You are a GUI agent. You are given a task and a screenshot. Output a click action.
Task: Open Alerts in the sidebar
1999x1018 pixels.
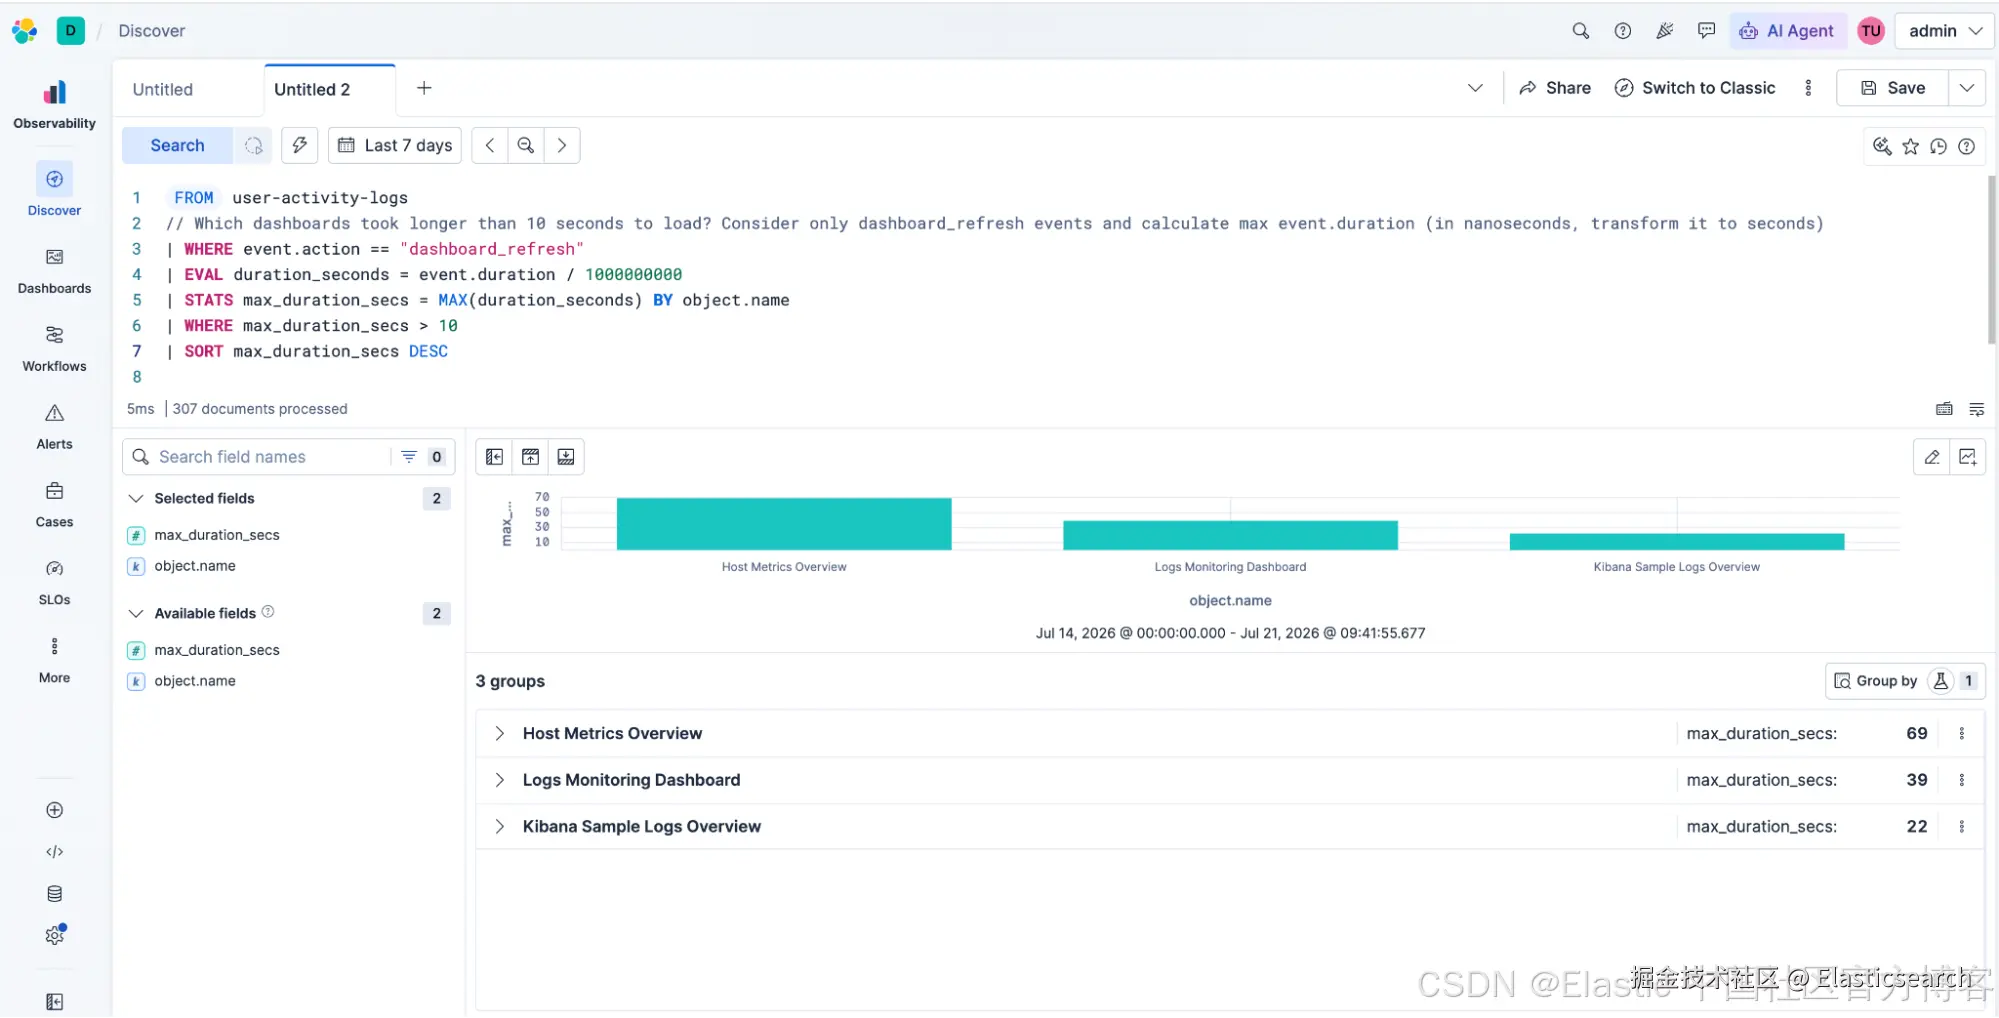(x=54, y=427)
